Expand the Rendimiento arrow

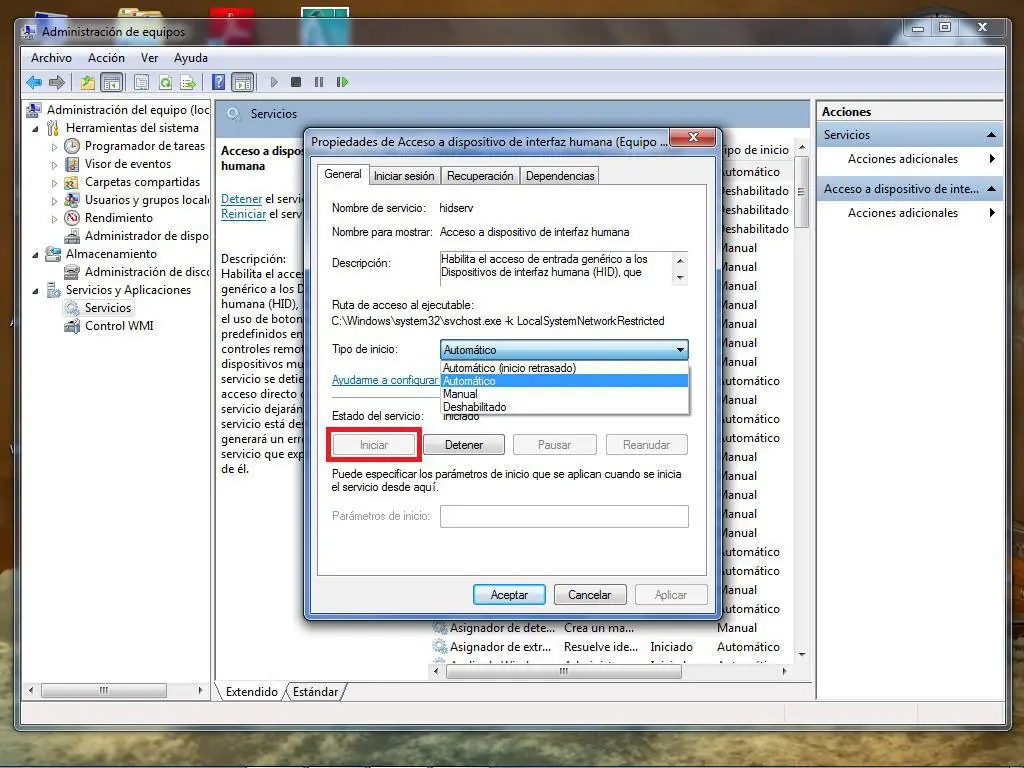click(54, 219)
